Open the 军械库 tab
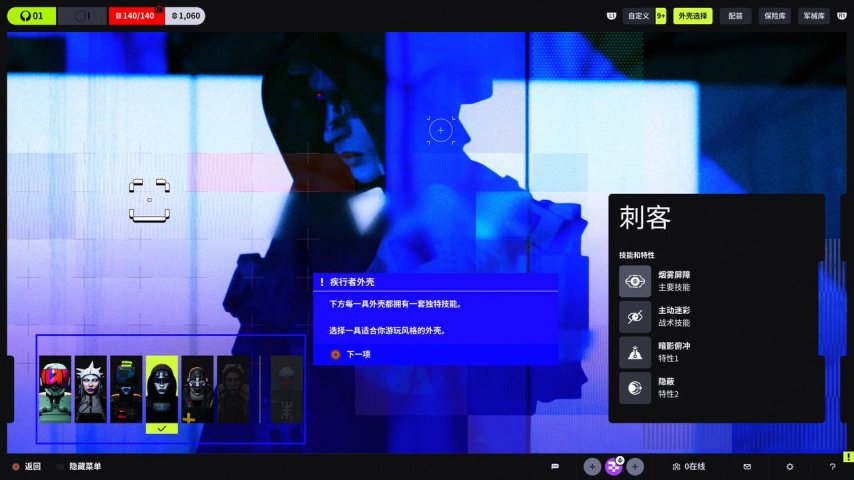 813,16
